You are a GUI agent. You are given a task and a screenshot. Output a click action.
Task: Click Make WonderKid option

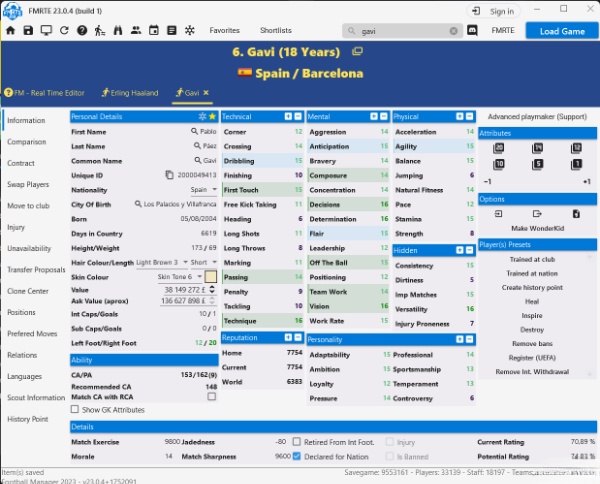click(x=537, y=228)
